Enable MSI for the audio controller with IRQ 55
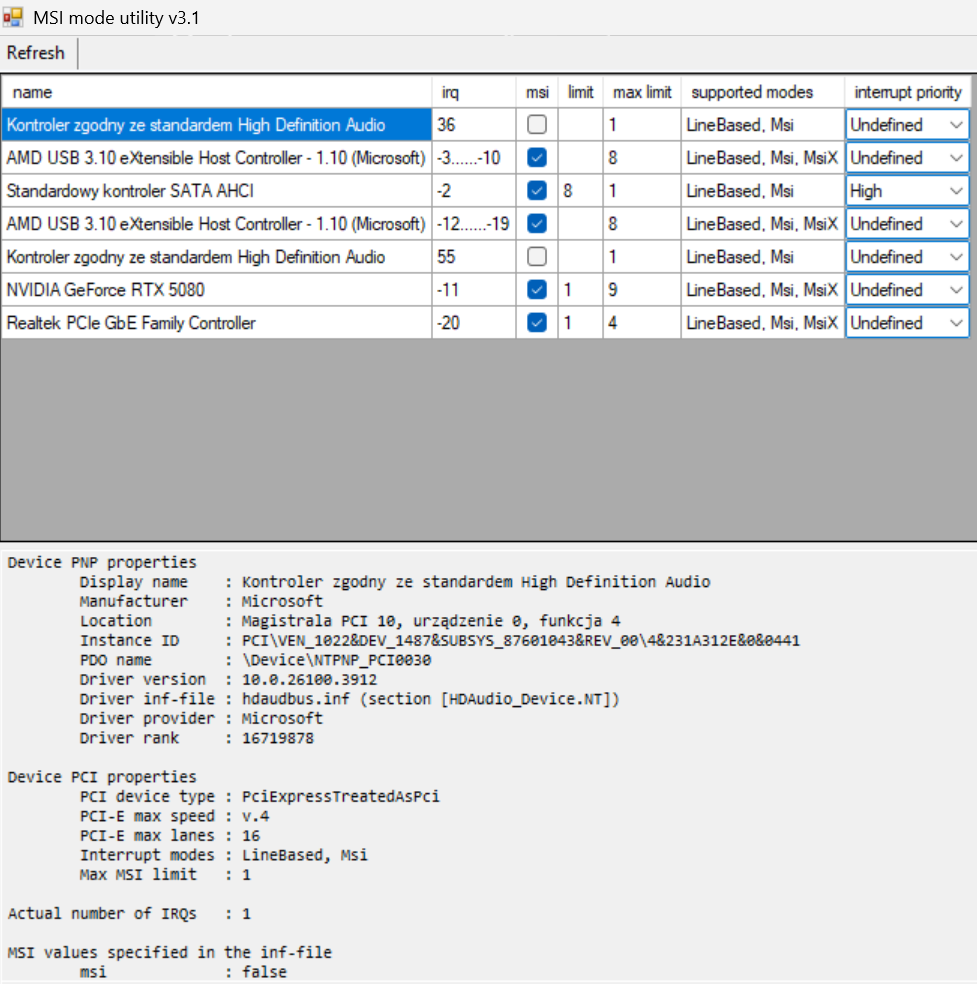 pos(537,257)
